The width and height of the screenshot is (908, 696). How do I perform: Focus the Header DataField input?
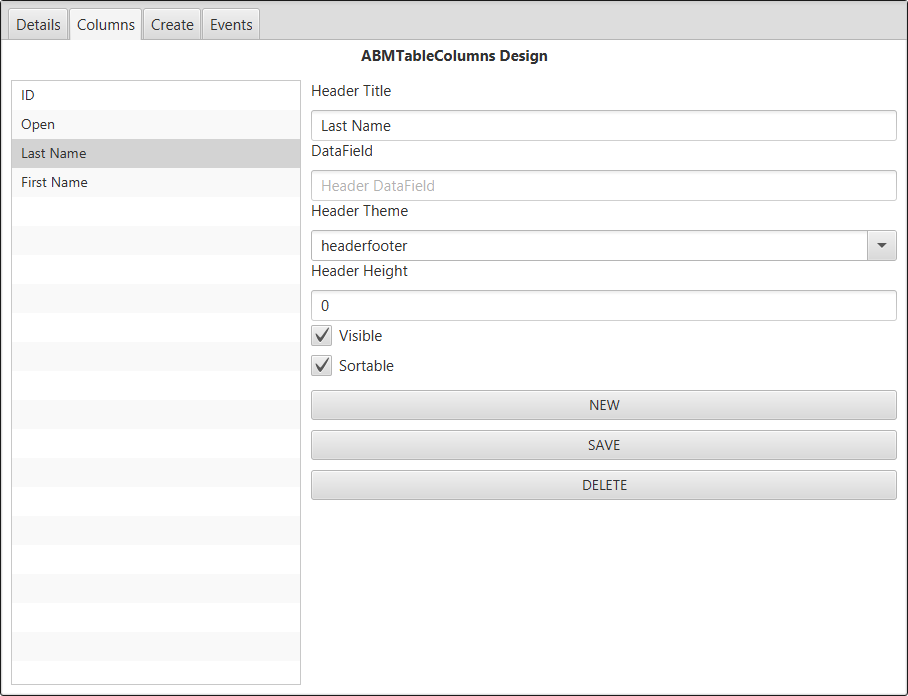(x=603, y=186)
